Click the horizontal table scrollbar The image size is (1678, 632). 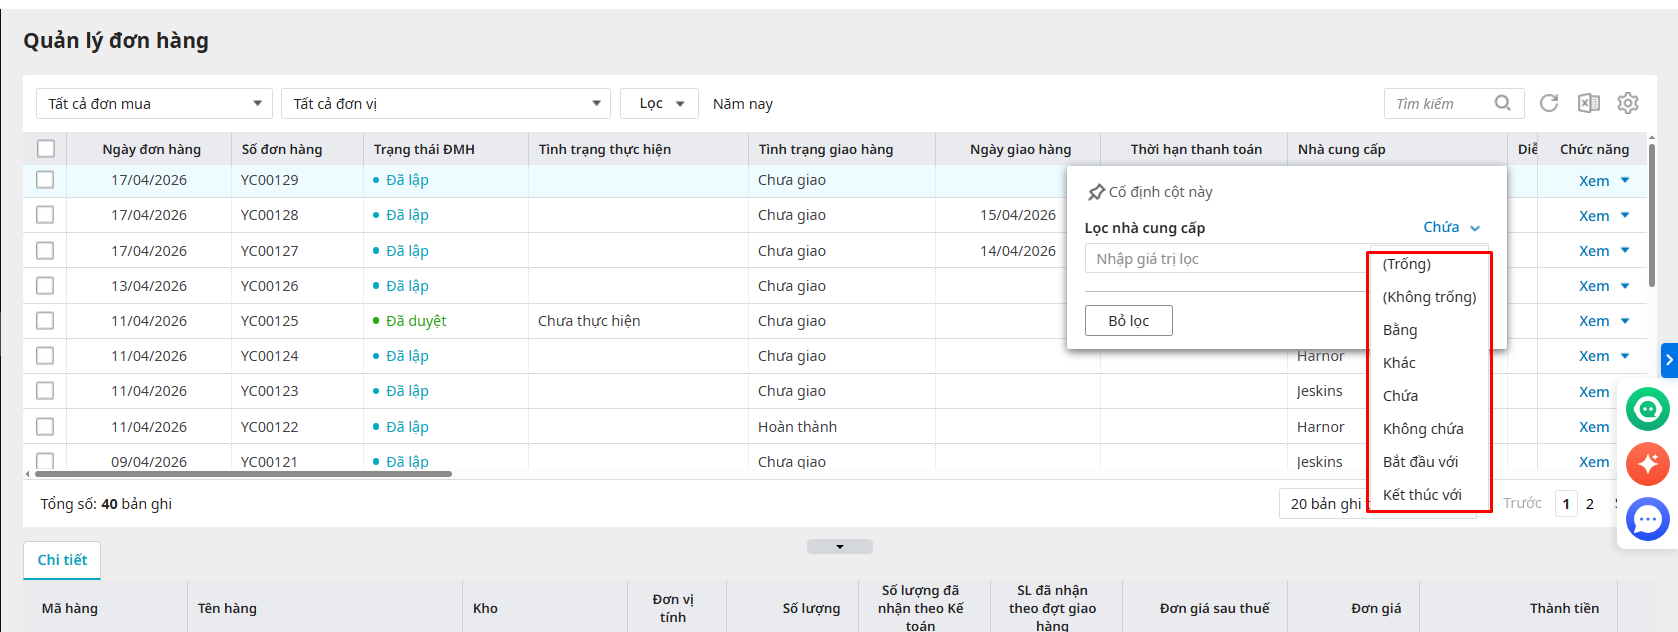click(240, 474)
